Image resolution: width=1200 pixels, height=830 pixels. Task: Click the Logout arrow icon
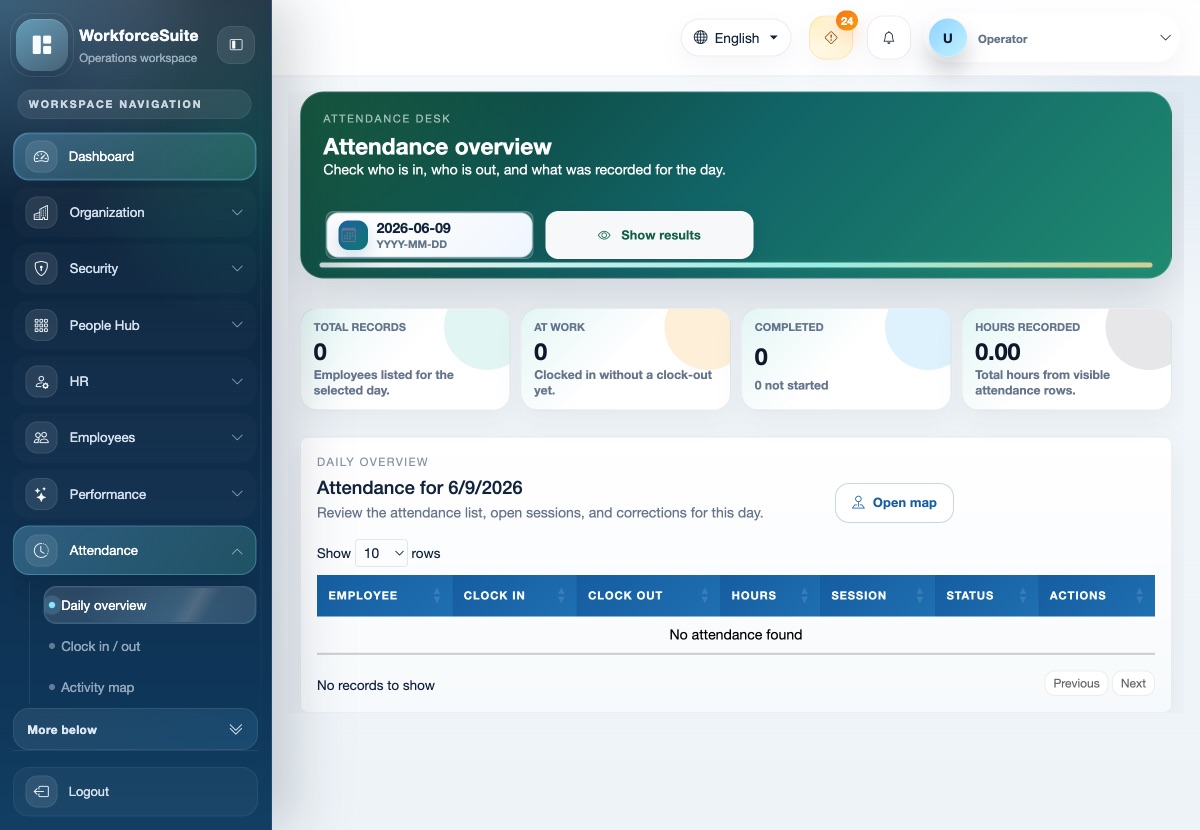[41, 792]
